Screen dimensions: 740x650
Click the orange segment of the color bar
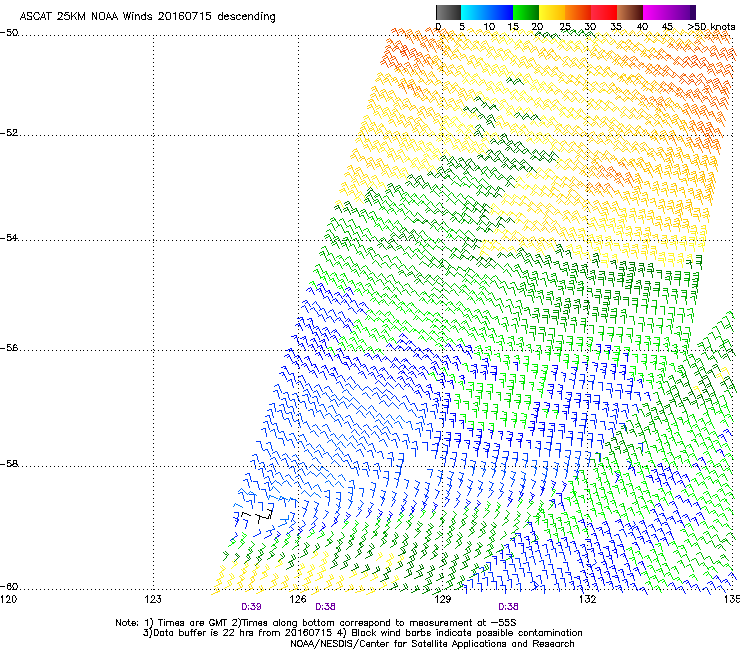pyautogui.click(x=578, y=12)
